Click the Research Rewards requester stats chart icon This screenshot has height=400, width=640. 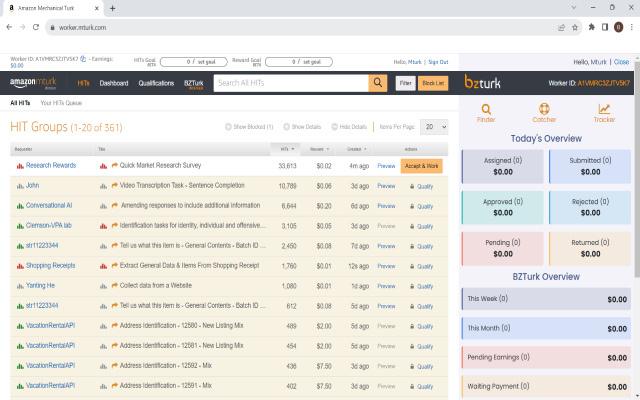pos(20,166)
